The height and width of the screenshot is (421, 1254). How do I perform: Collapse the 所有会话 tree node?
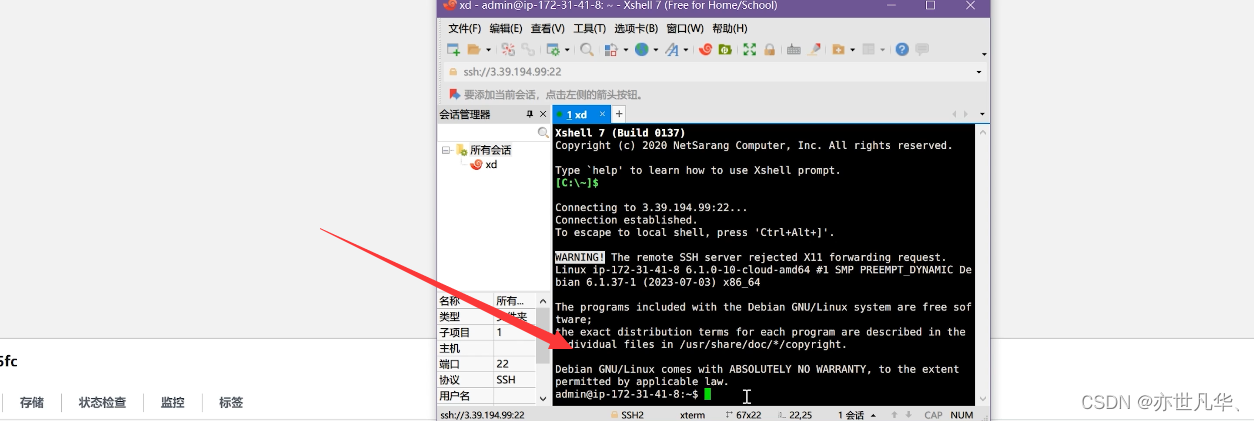(447, 150)
